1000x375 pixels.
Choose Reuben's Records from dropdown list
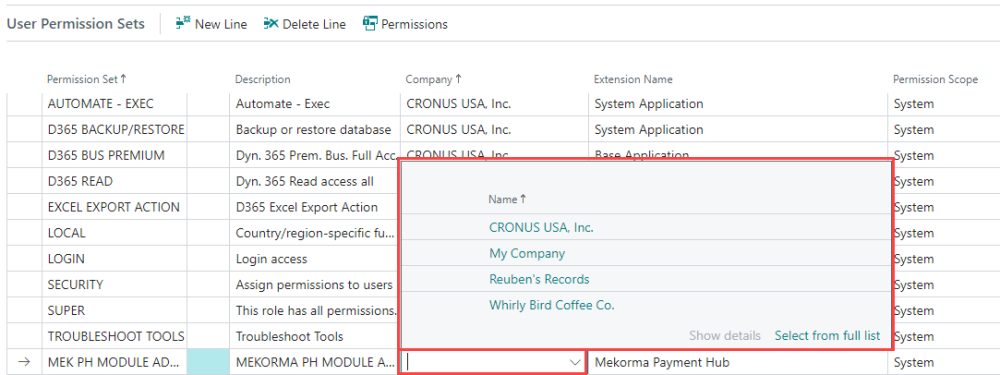(x=539, y=279)
